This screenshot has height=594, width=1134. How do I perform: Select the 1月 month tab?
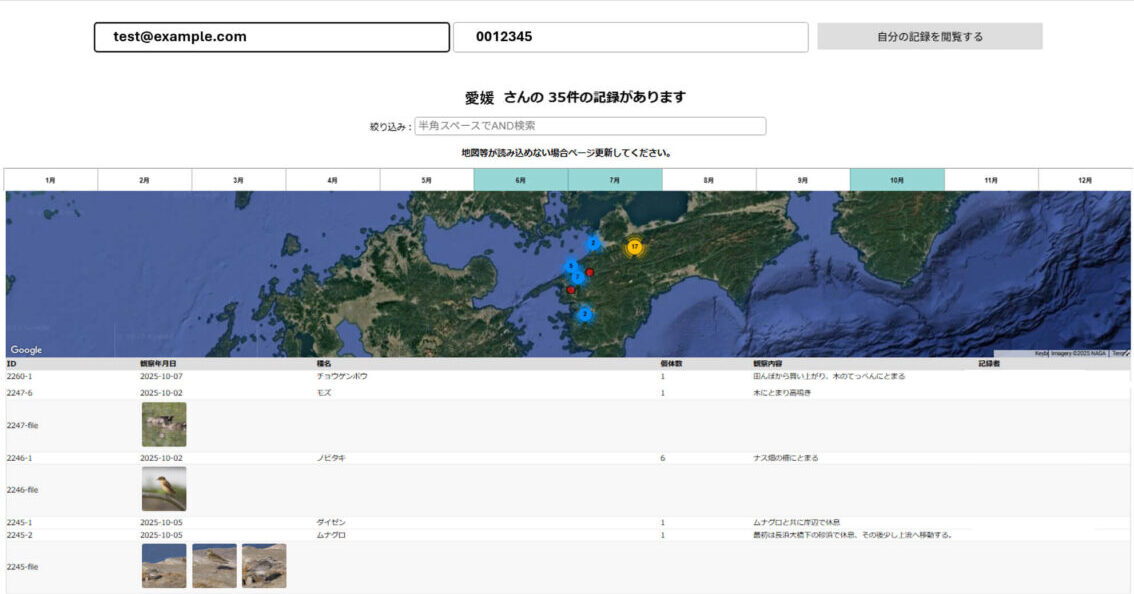point(51,180)
